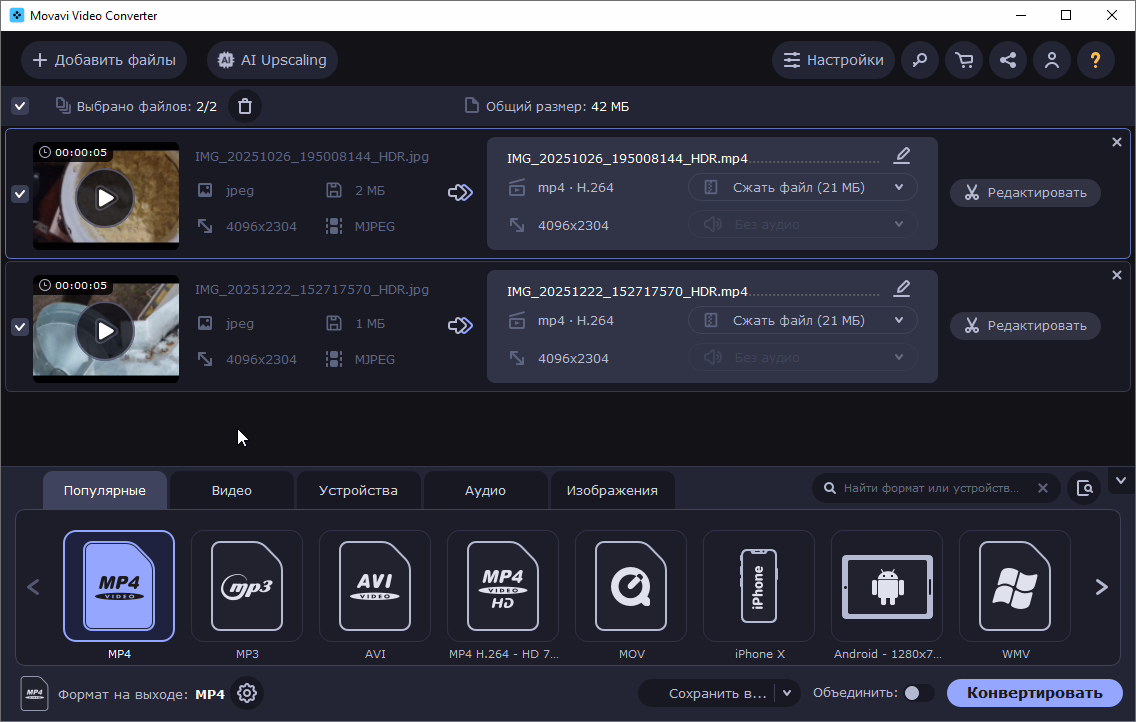Screen dimensions: 1136x722
Task: Click the MP4 output format file icon
Action: (x=34, y=694)
